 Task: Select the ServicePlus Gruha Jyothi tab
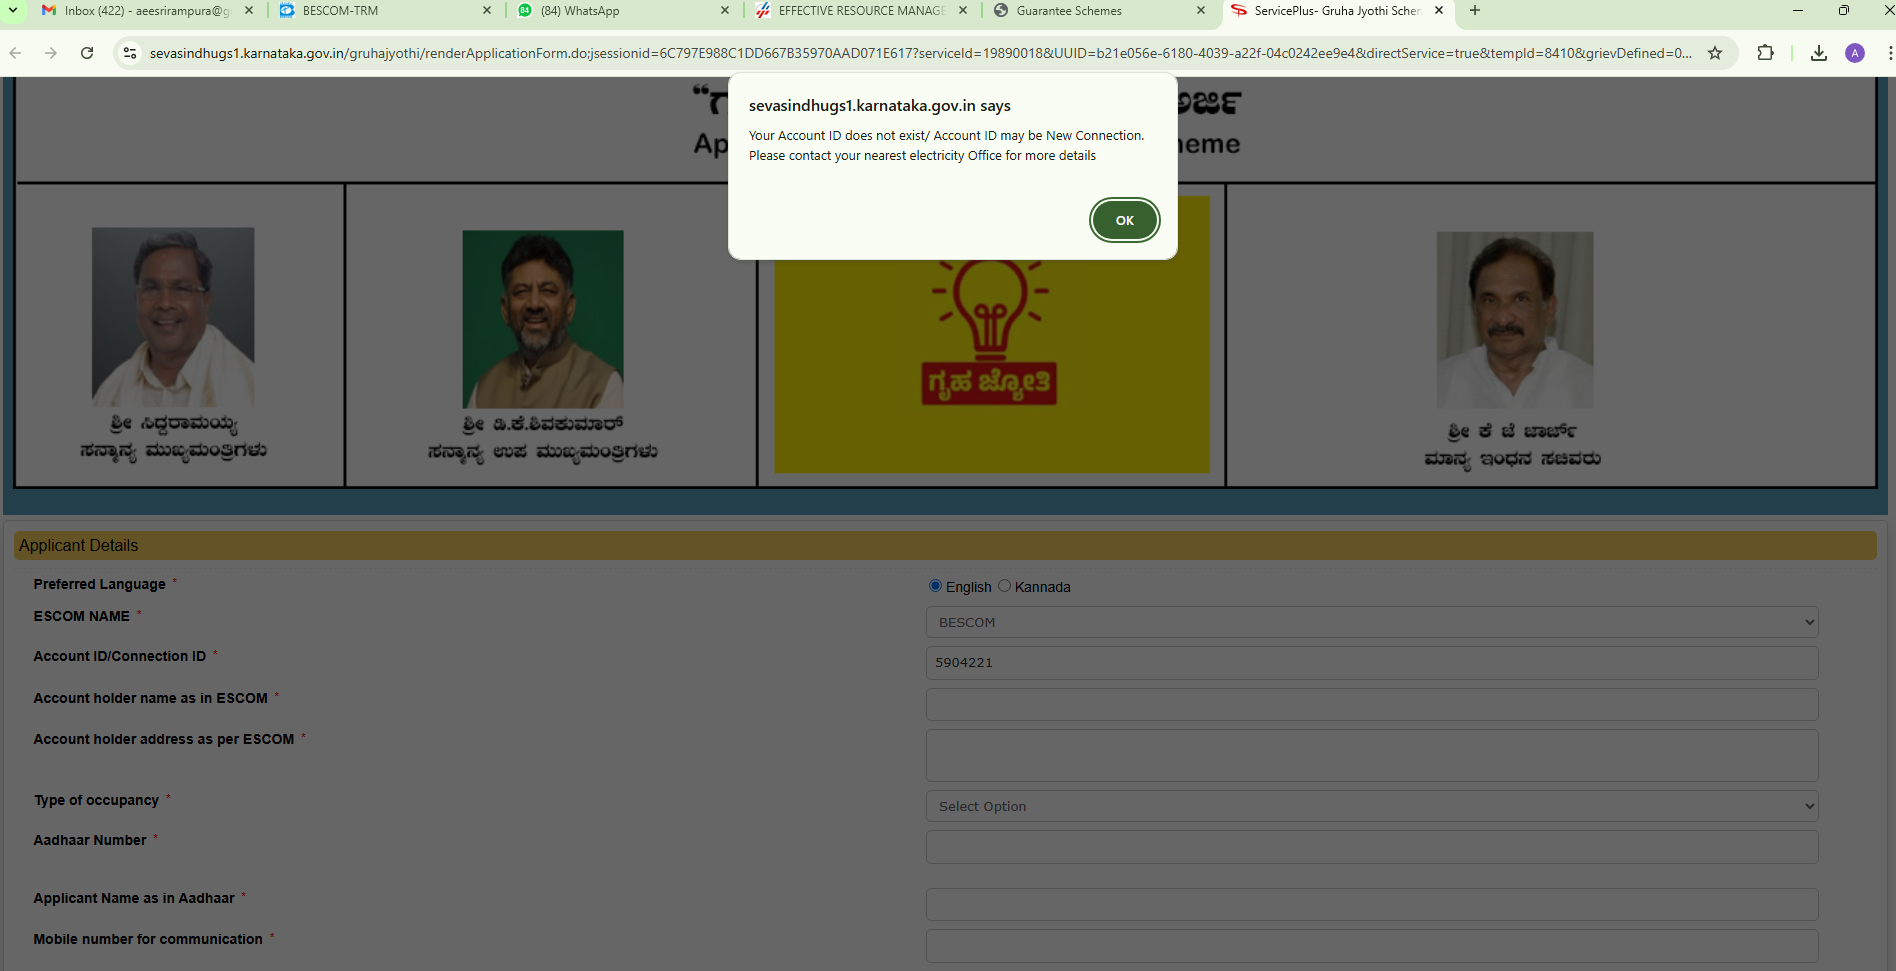pos(1337,11)
